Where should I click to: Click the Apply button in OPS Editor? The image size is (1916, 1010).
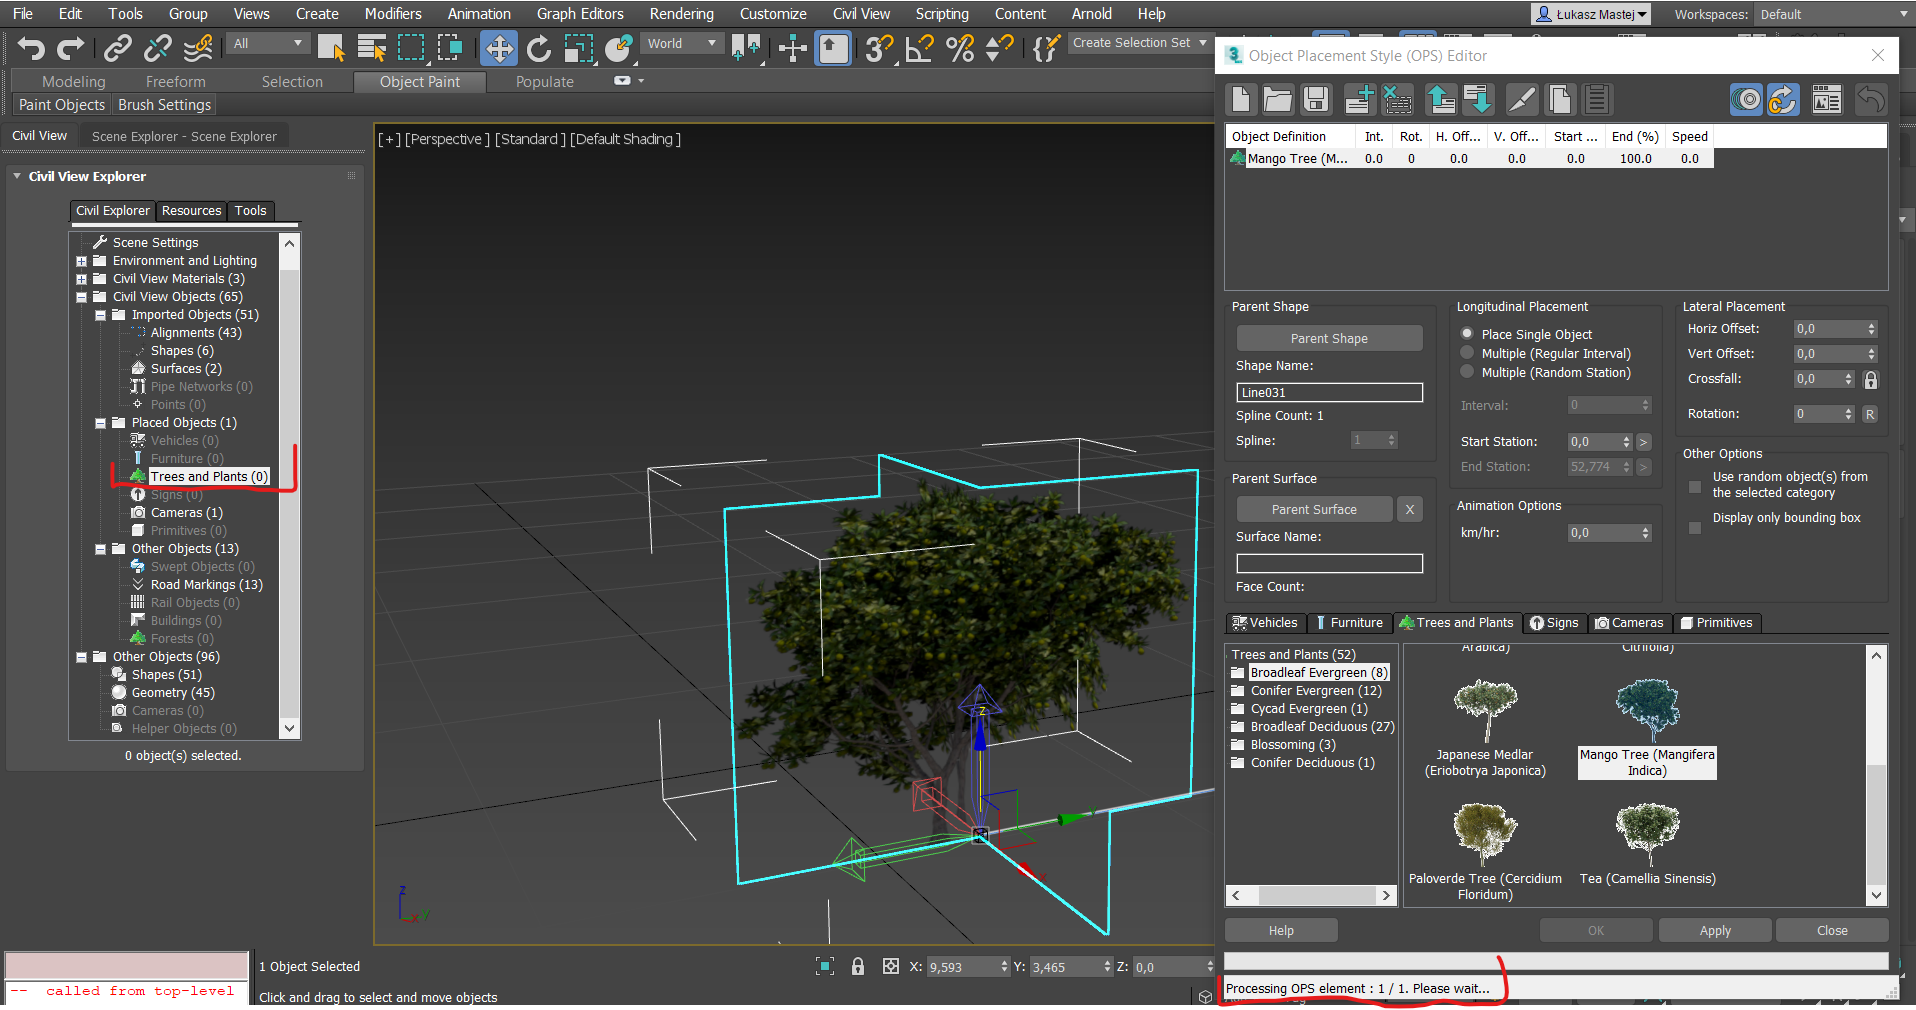click(1714, 929)
